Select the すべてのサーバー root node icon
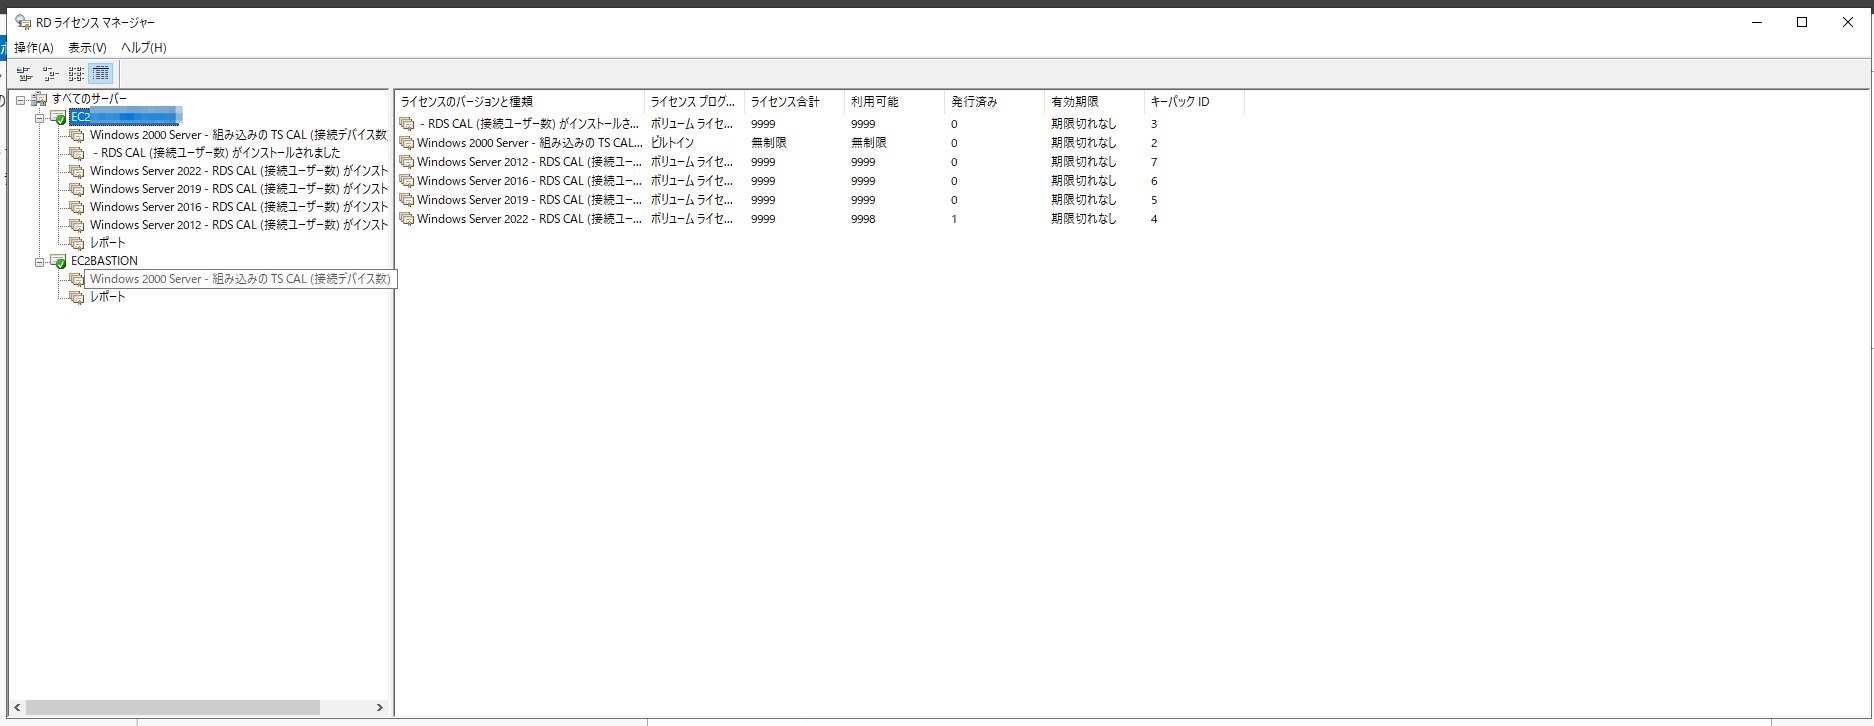This screenshot has width=1874, height=726. click(40, 99)
